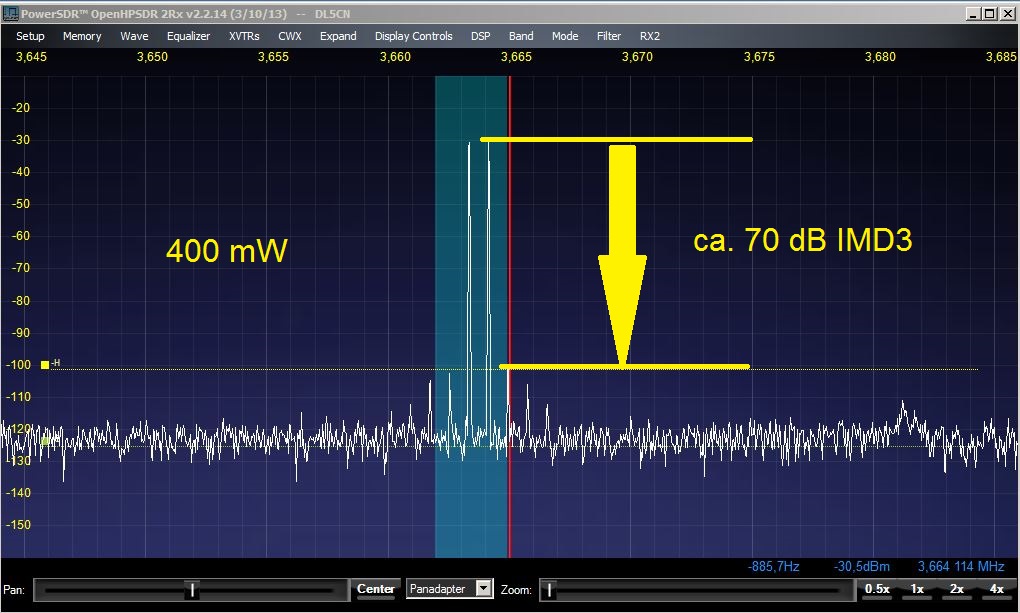The height and width of the screenshot is (613, 1020).
Task: Open the Memory menu
Action: (x=82, y=36)
